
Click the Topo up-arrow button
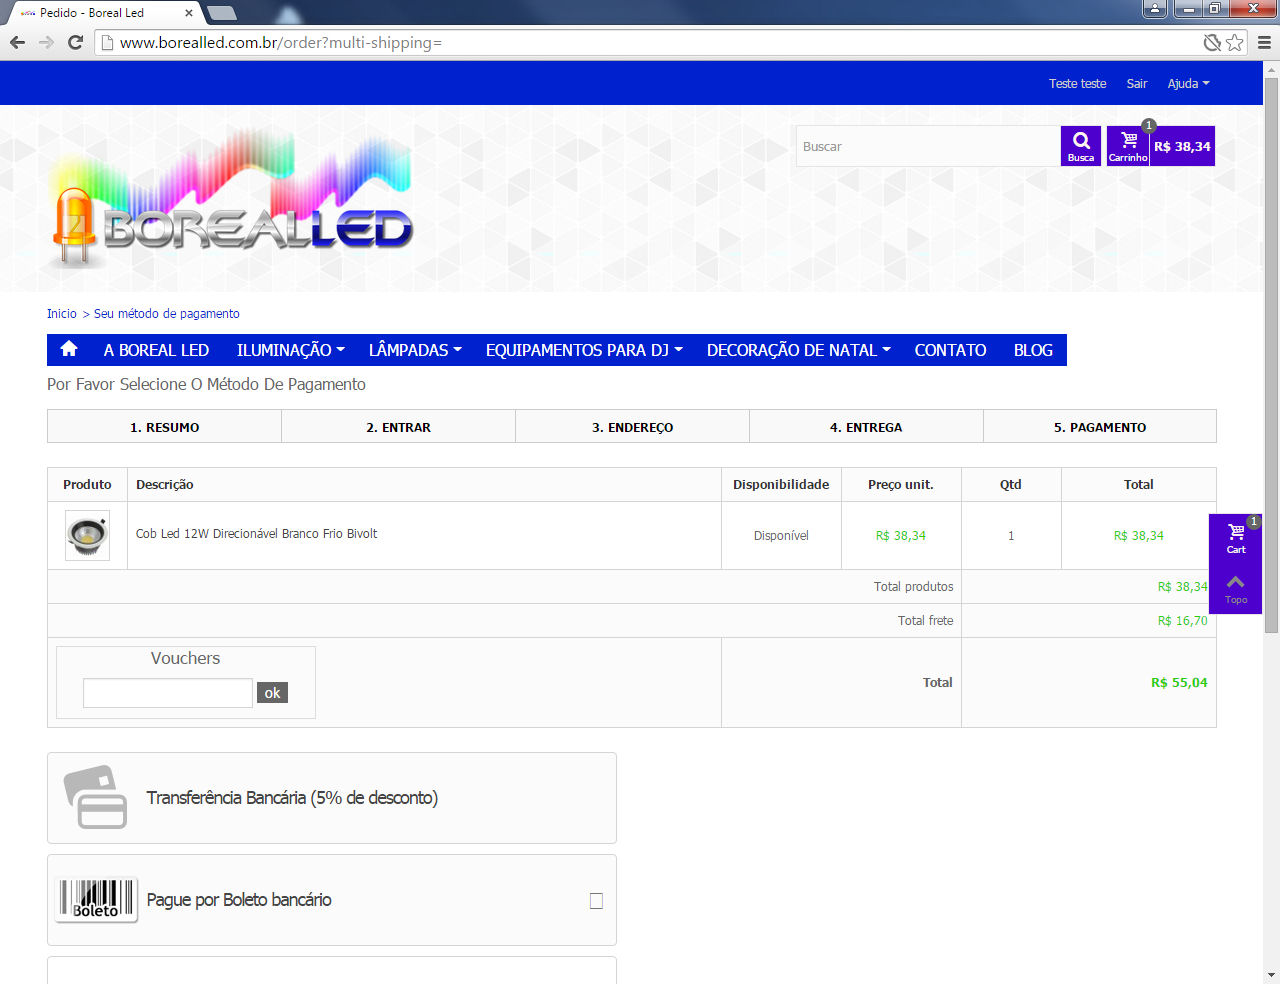(1236, 589)
